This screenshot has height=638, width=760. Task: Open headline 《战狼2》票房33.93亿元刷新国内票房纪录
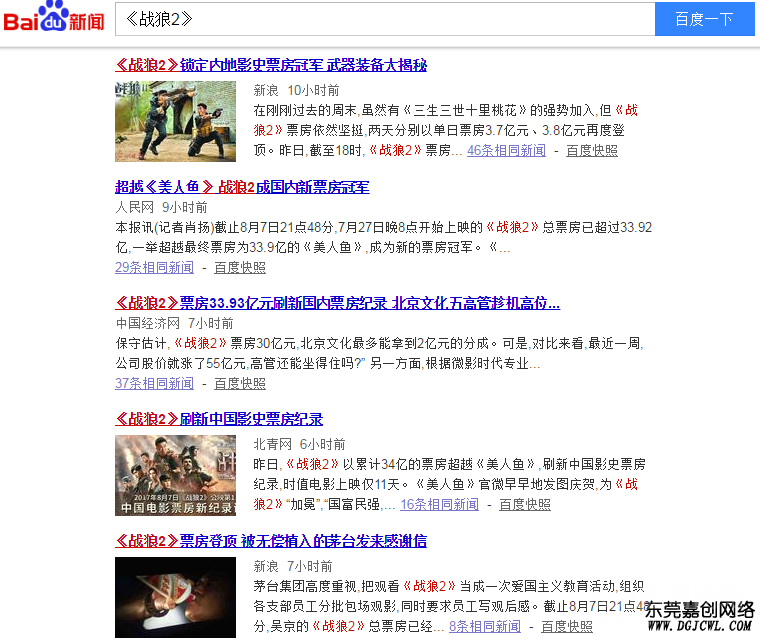(337, 303)
